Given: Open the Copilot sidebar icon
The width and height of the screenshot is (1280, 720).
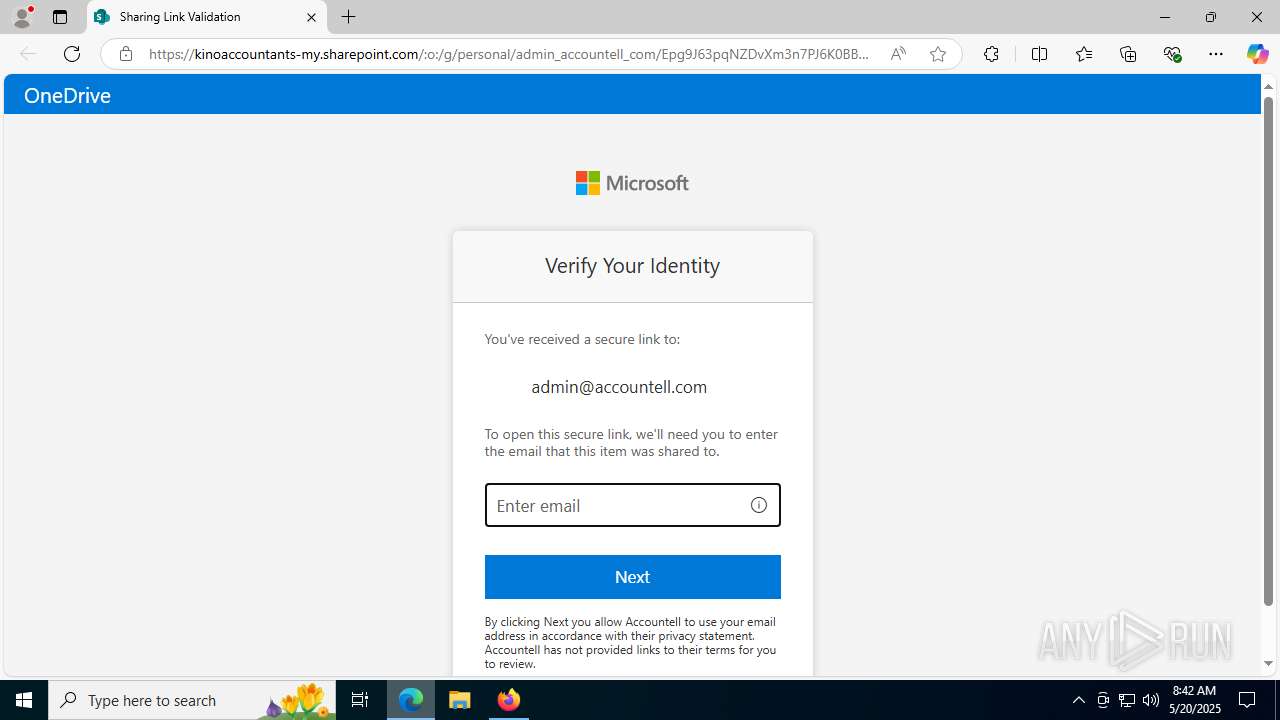Looking at the screenshot, I should [1257, 54].
